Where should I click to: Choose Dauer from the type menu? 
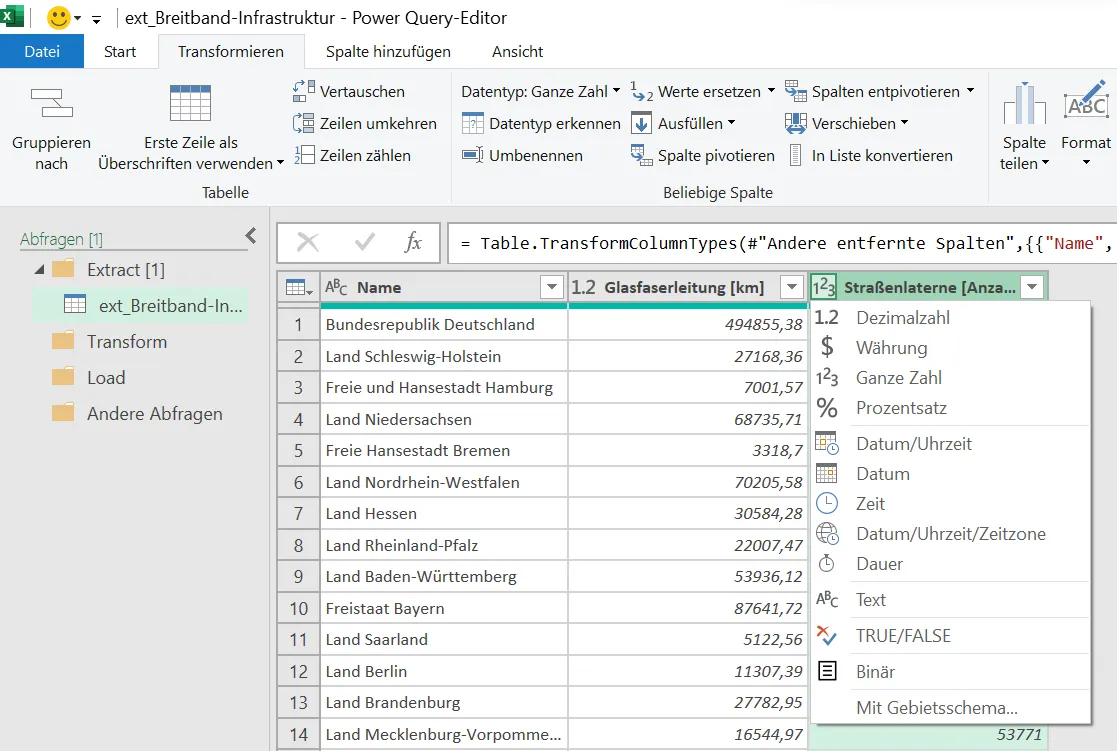(x=950, y=564)
